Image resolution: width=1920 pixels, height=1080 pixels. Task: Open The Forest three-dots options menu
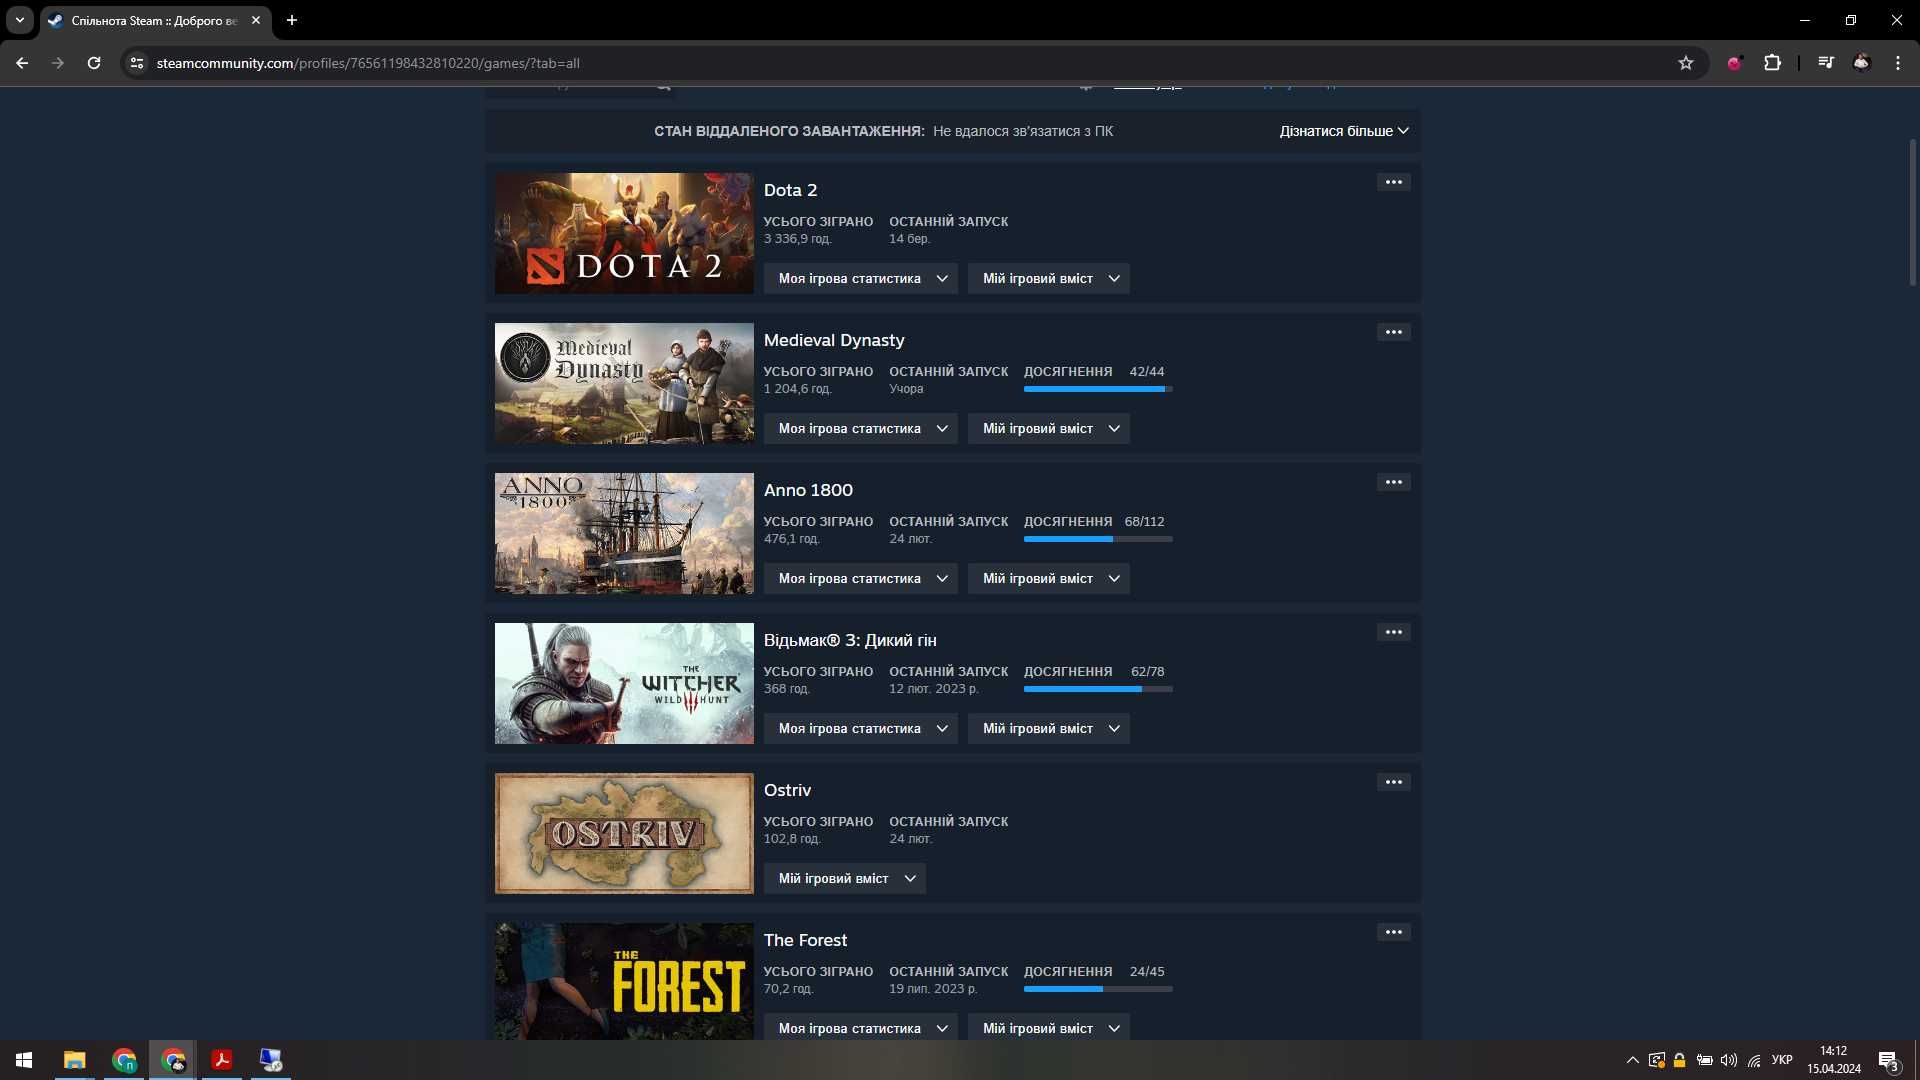pyautogui.click(x=1393, y=932)
